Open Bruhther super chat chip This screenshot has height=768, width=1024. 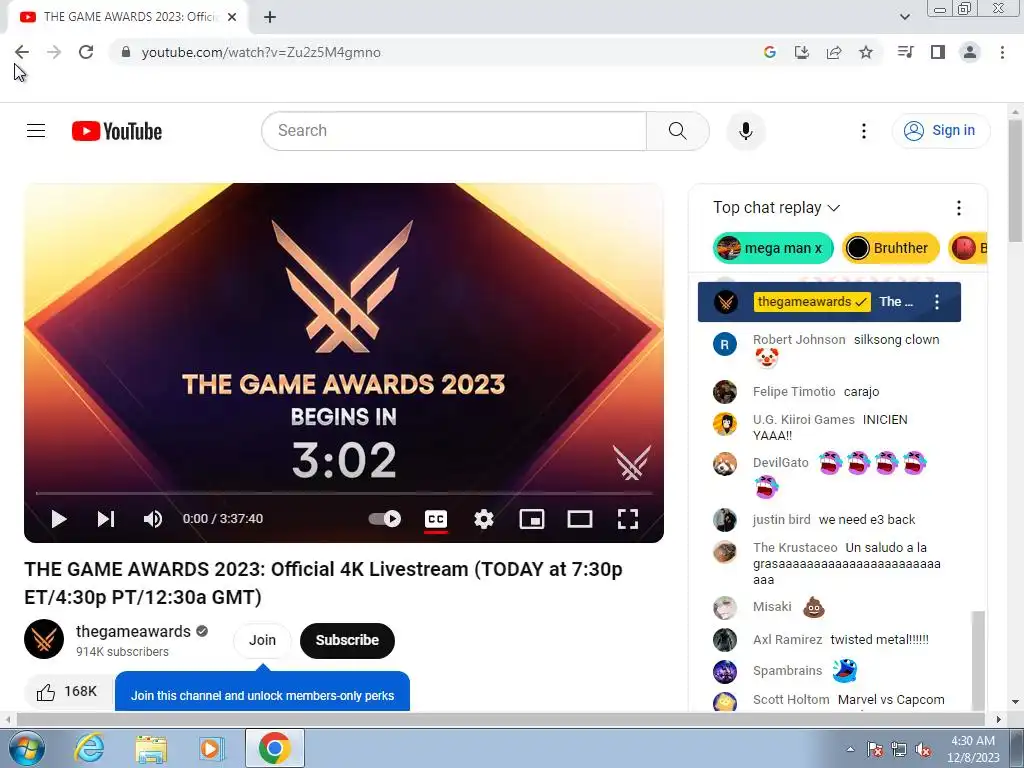coord(890,248)
